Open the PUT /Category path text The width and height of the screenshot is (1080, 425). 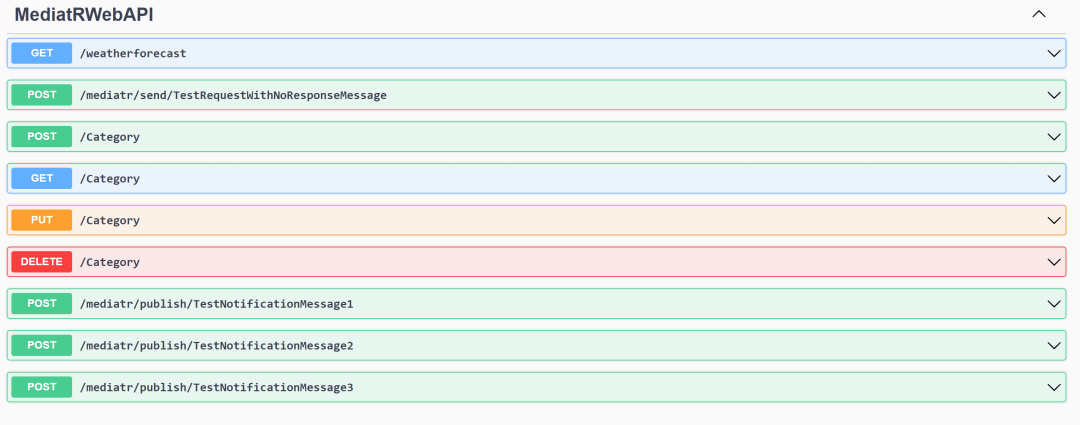click(110, 220)
